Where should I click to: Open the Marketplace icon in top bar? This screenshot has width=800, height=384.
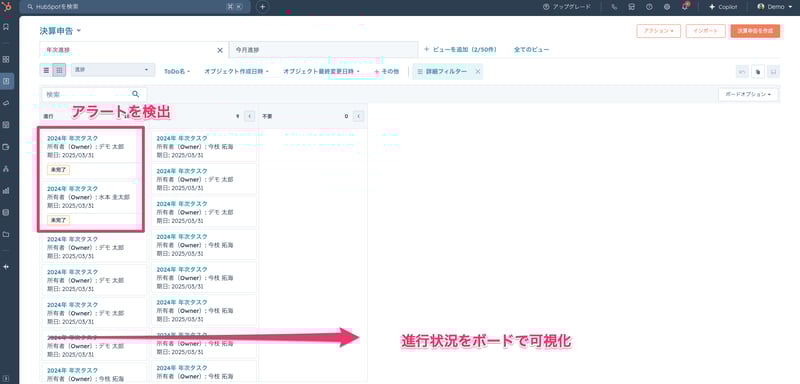(x=632, y=7)
